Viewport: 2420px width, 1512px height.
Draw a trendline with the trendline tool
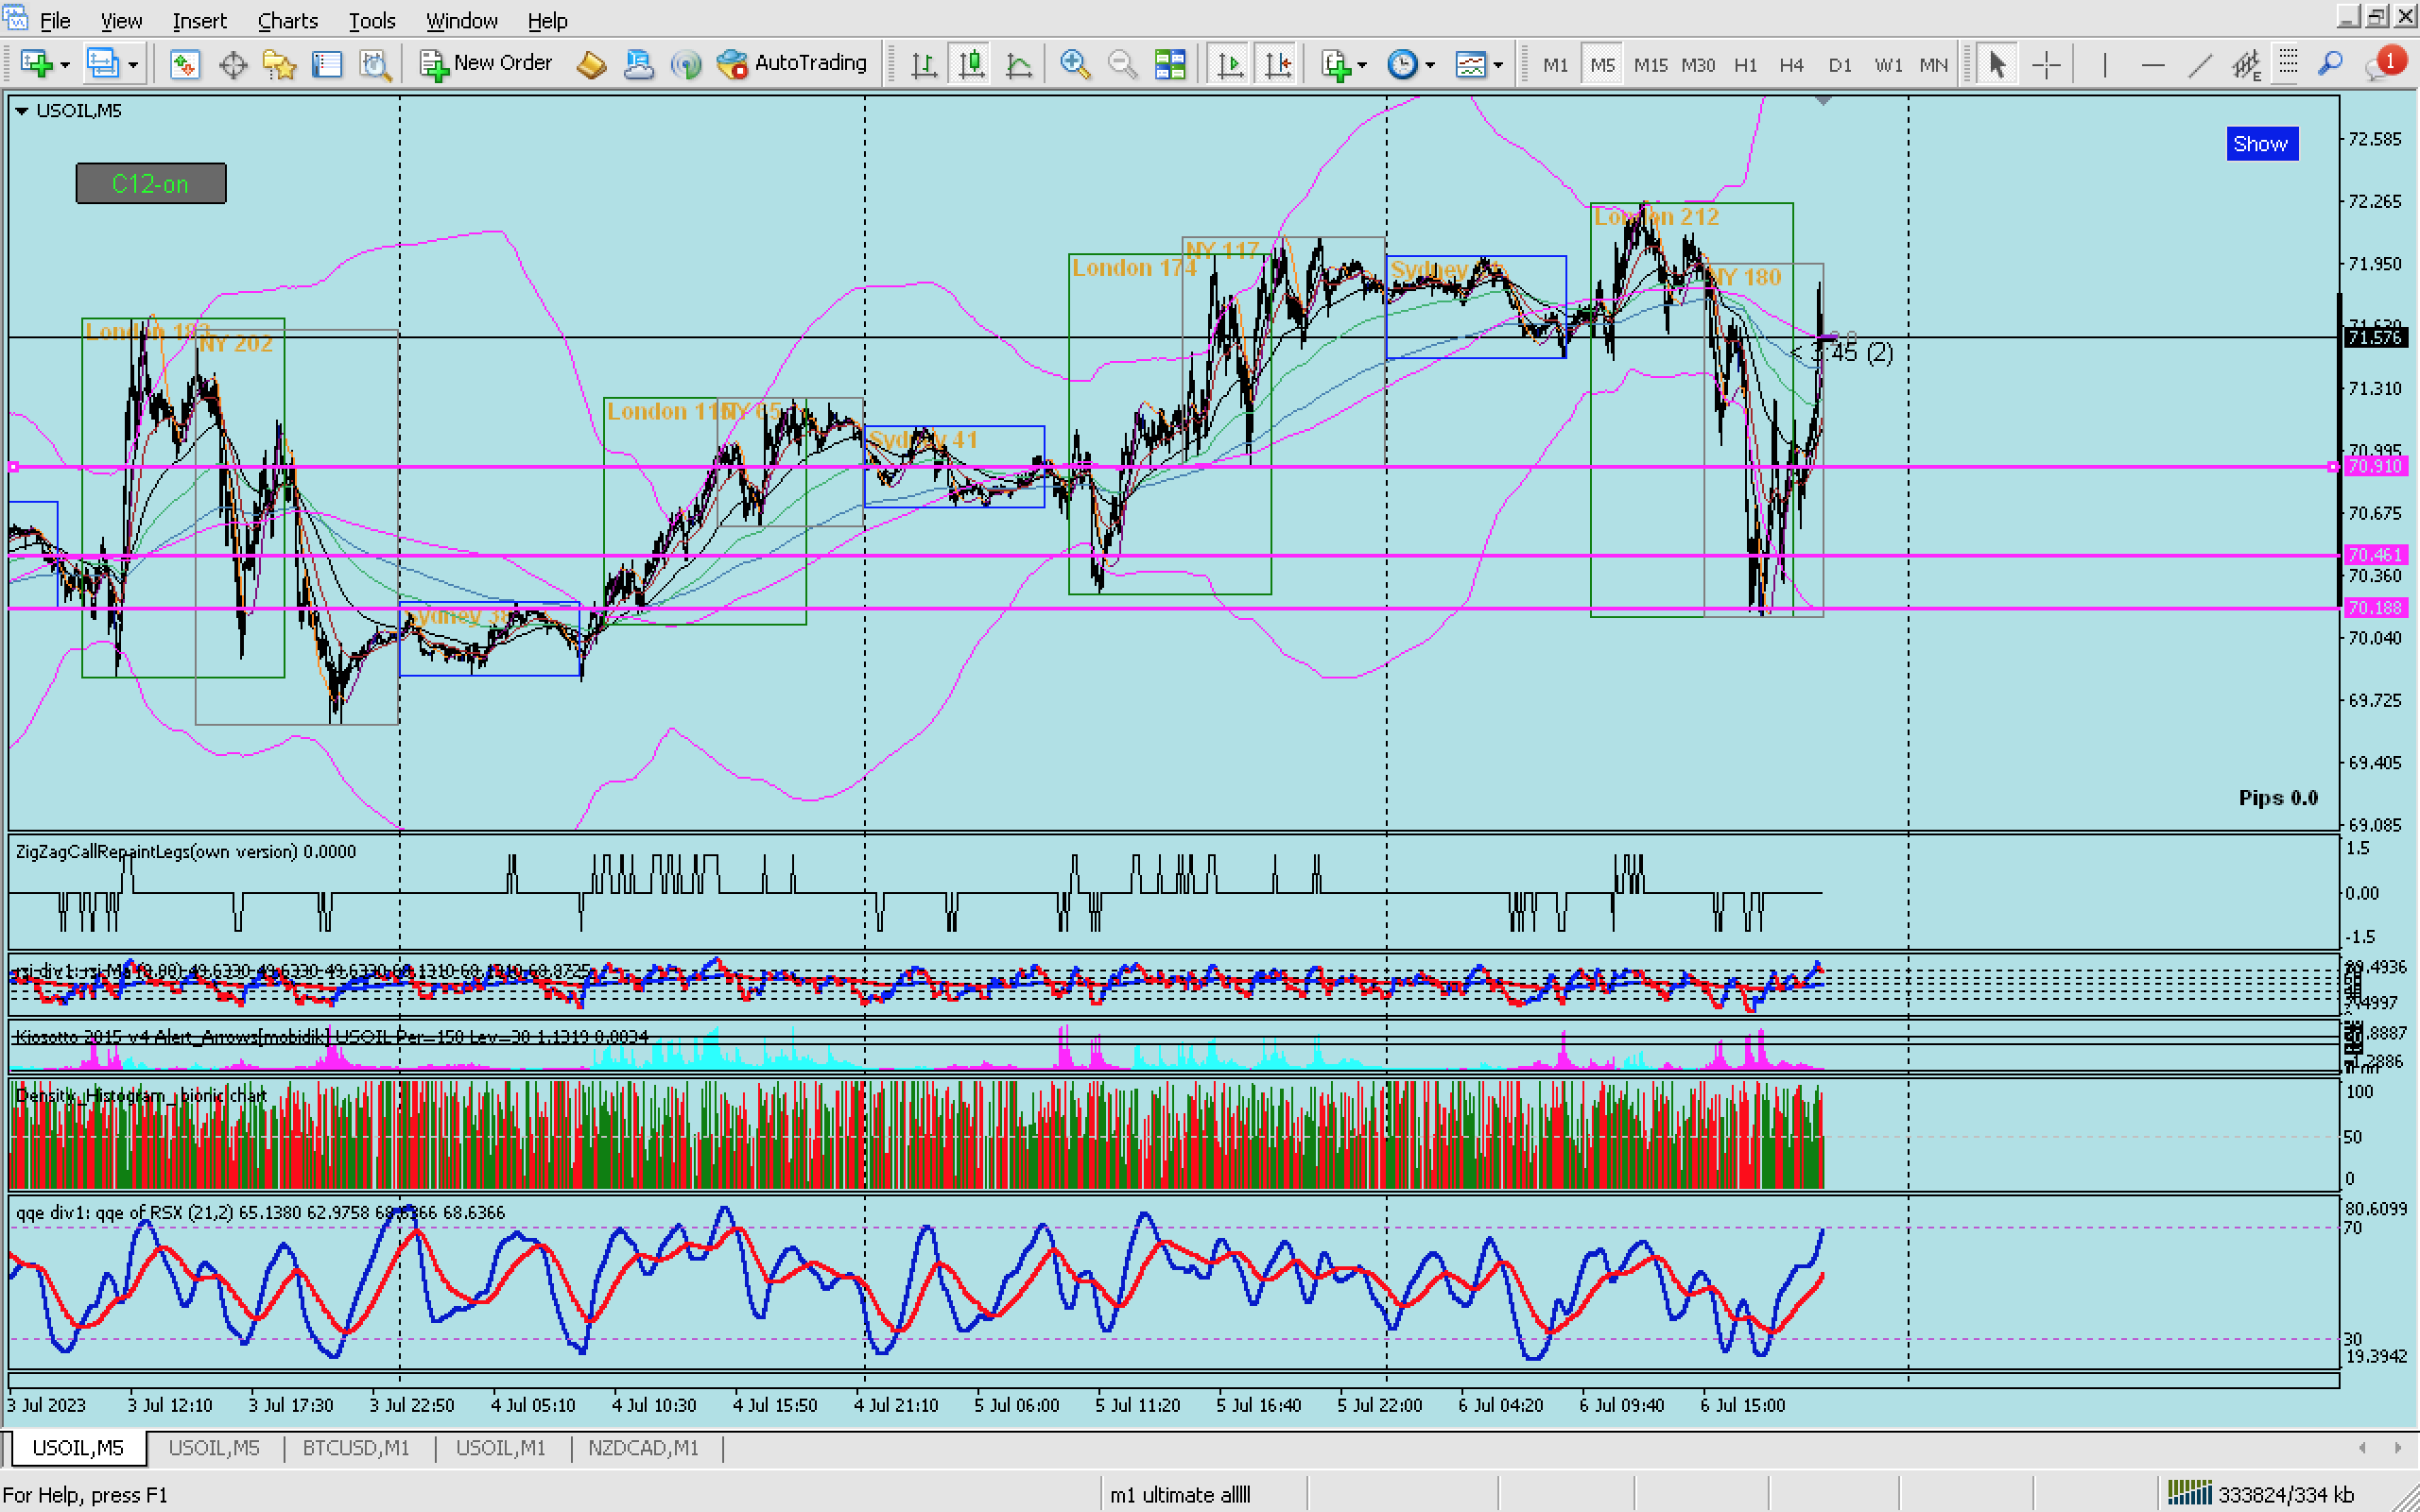pos(2199,65)
